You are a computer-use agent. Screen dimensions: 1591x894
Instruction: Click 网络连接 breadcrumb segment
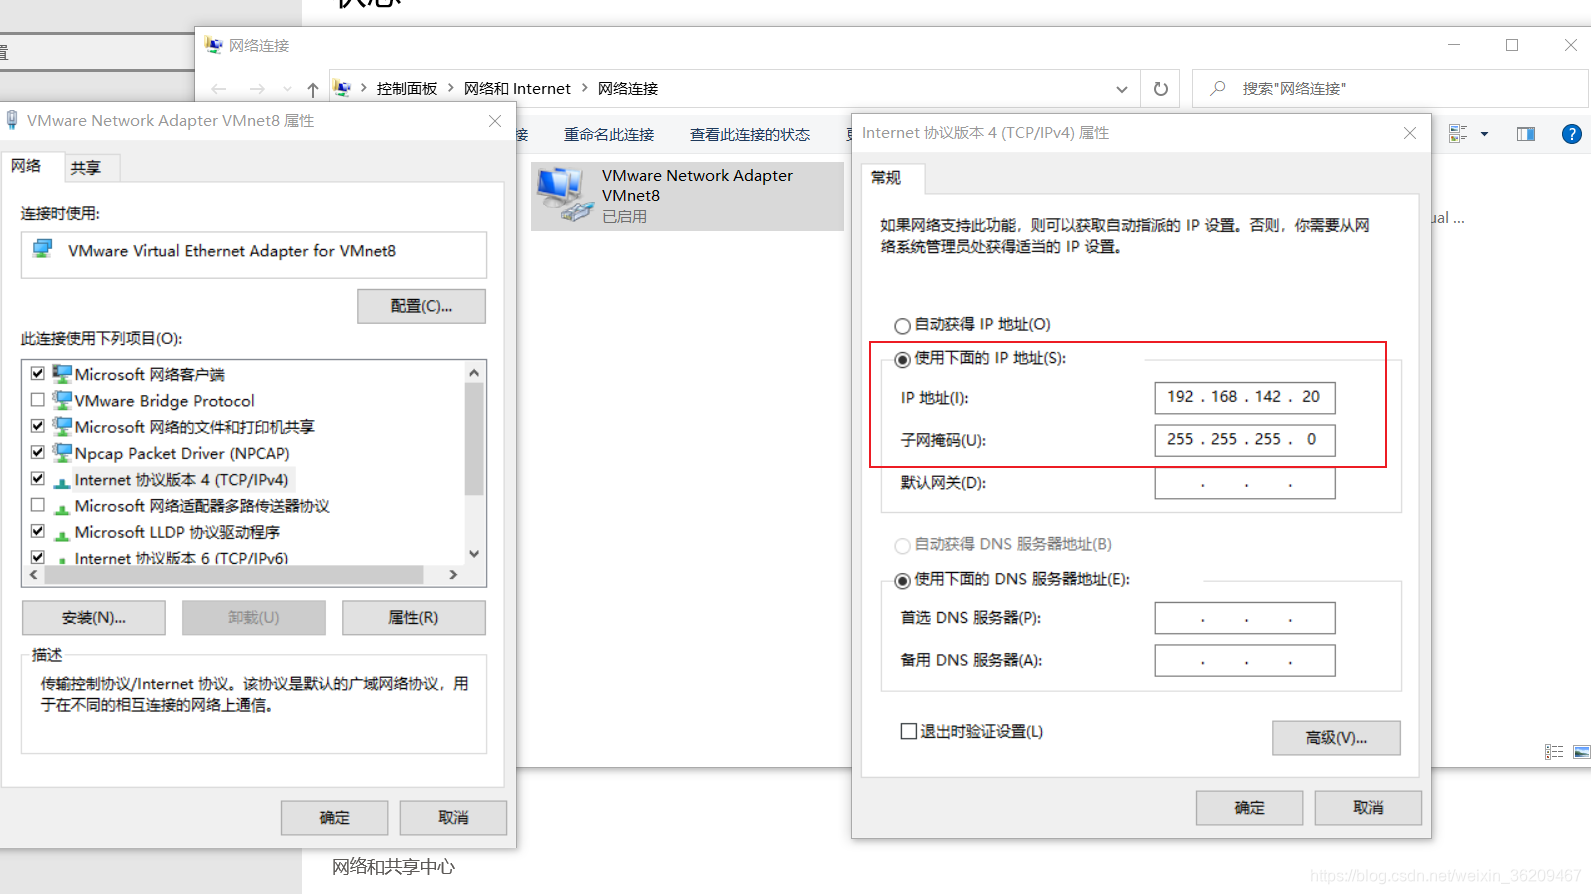tap(628, 88)
